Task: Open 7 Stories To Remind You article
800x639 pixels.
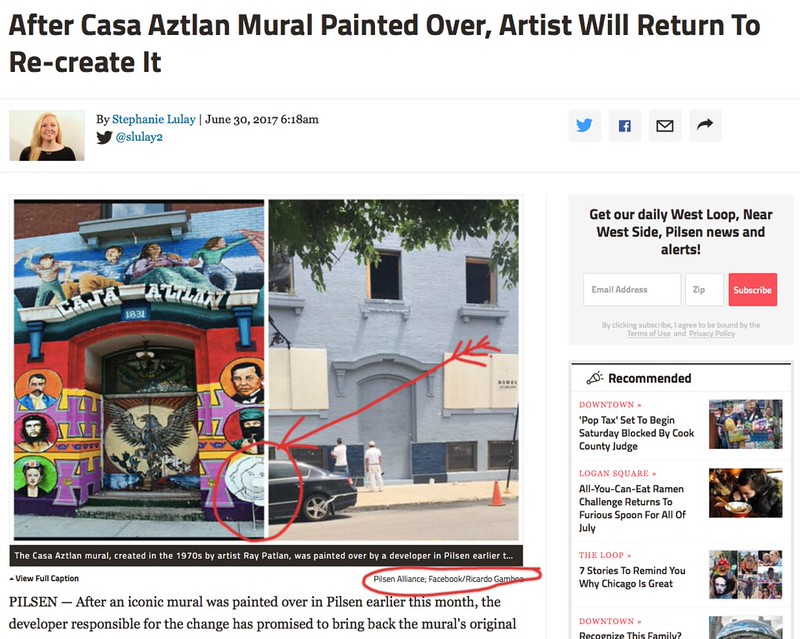Action: click(x=632, y=577)
